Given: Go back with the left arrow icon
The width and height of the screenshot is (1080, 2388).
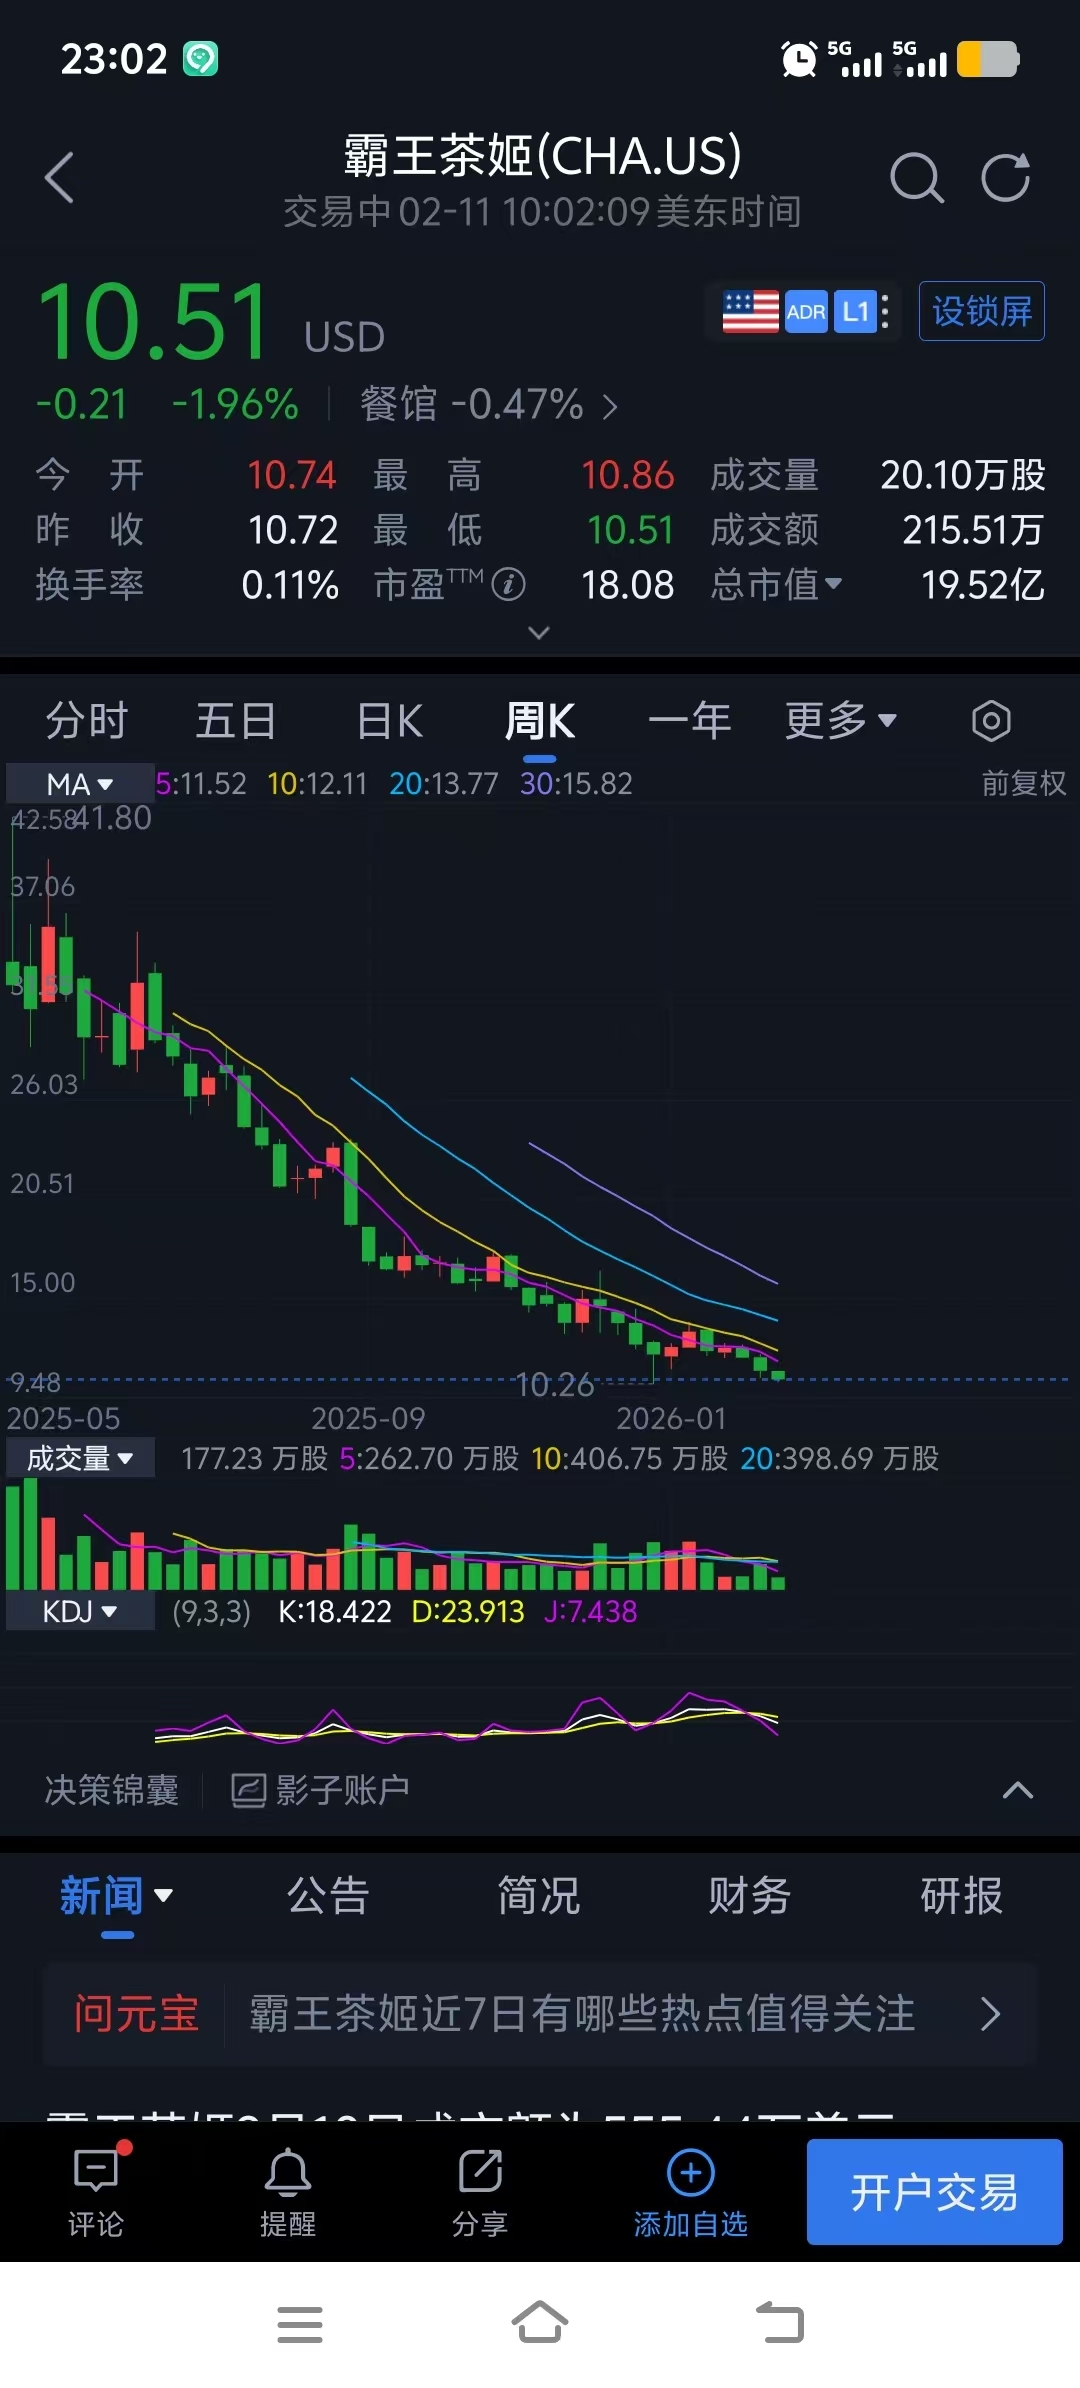Looking at the screenshot, I should (x=60, y=178).
